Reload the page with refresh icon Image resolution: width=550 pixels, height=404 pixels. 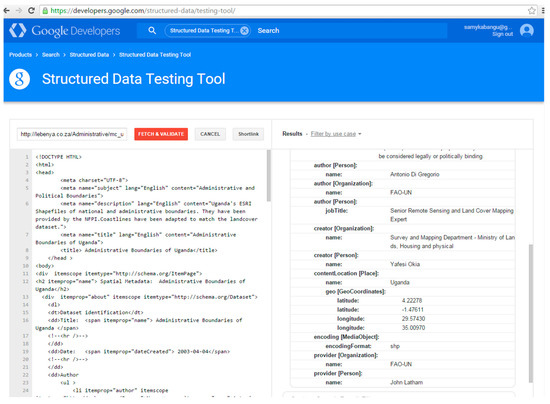pyautogui.click(x=31, y=11)
